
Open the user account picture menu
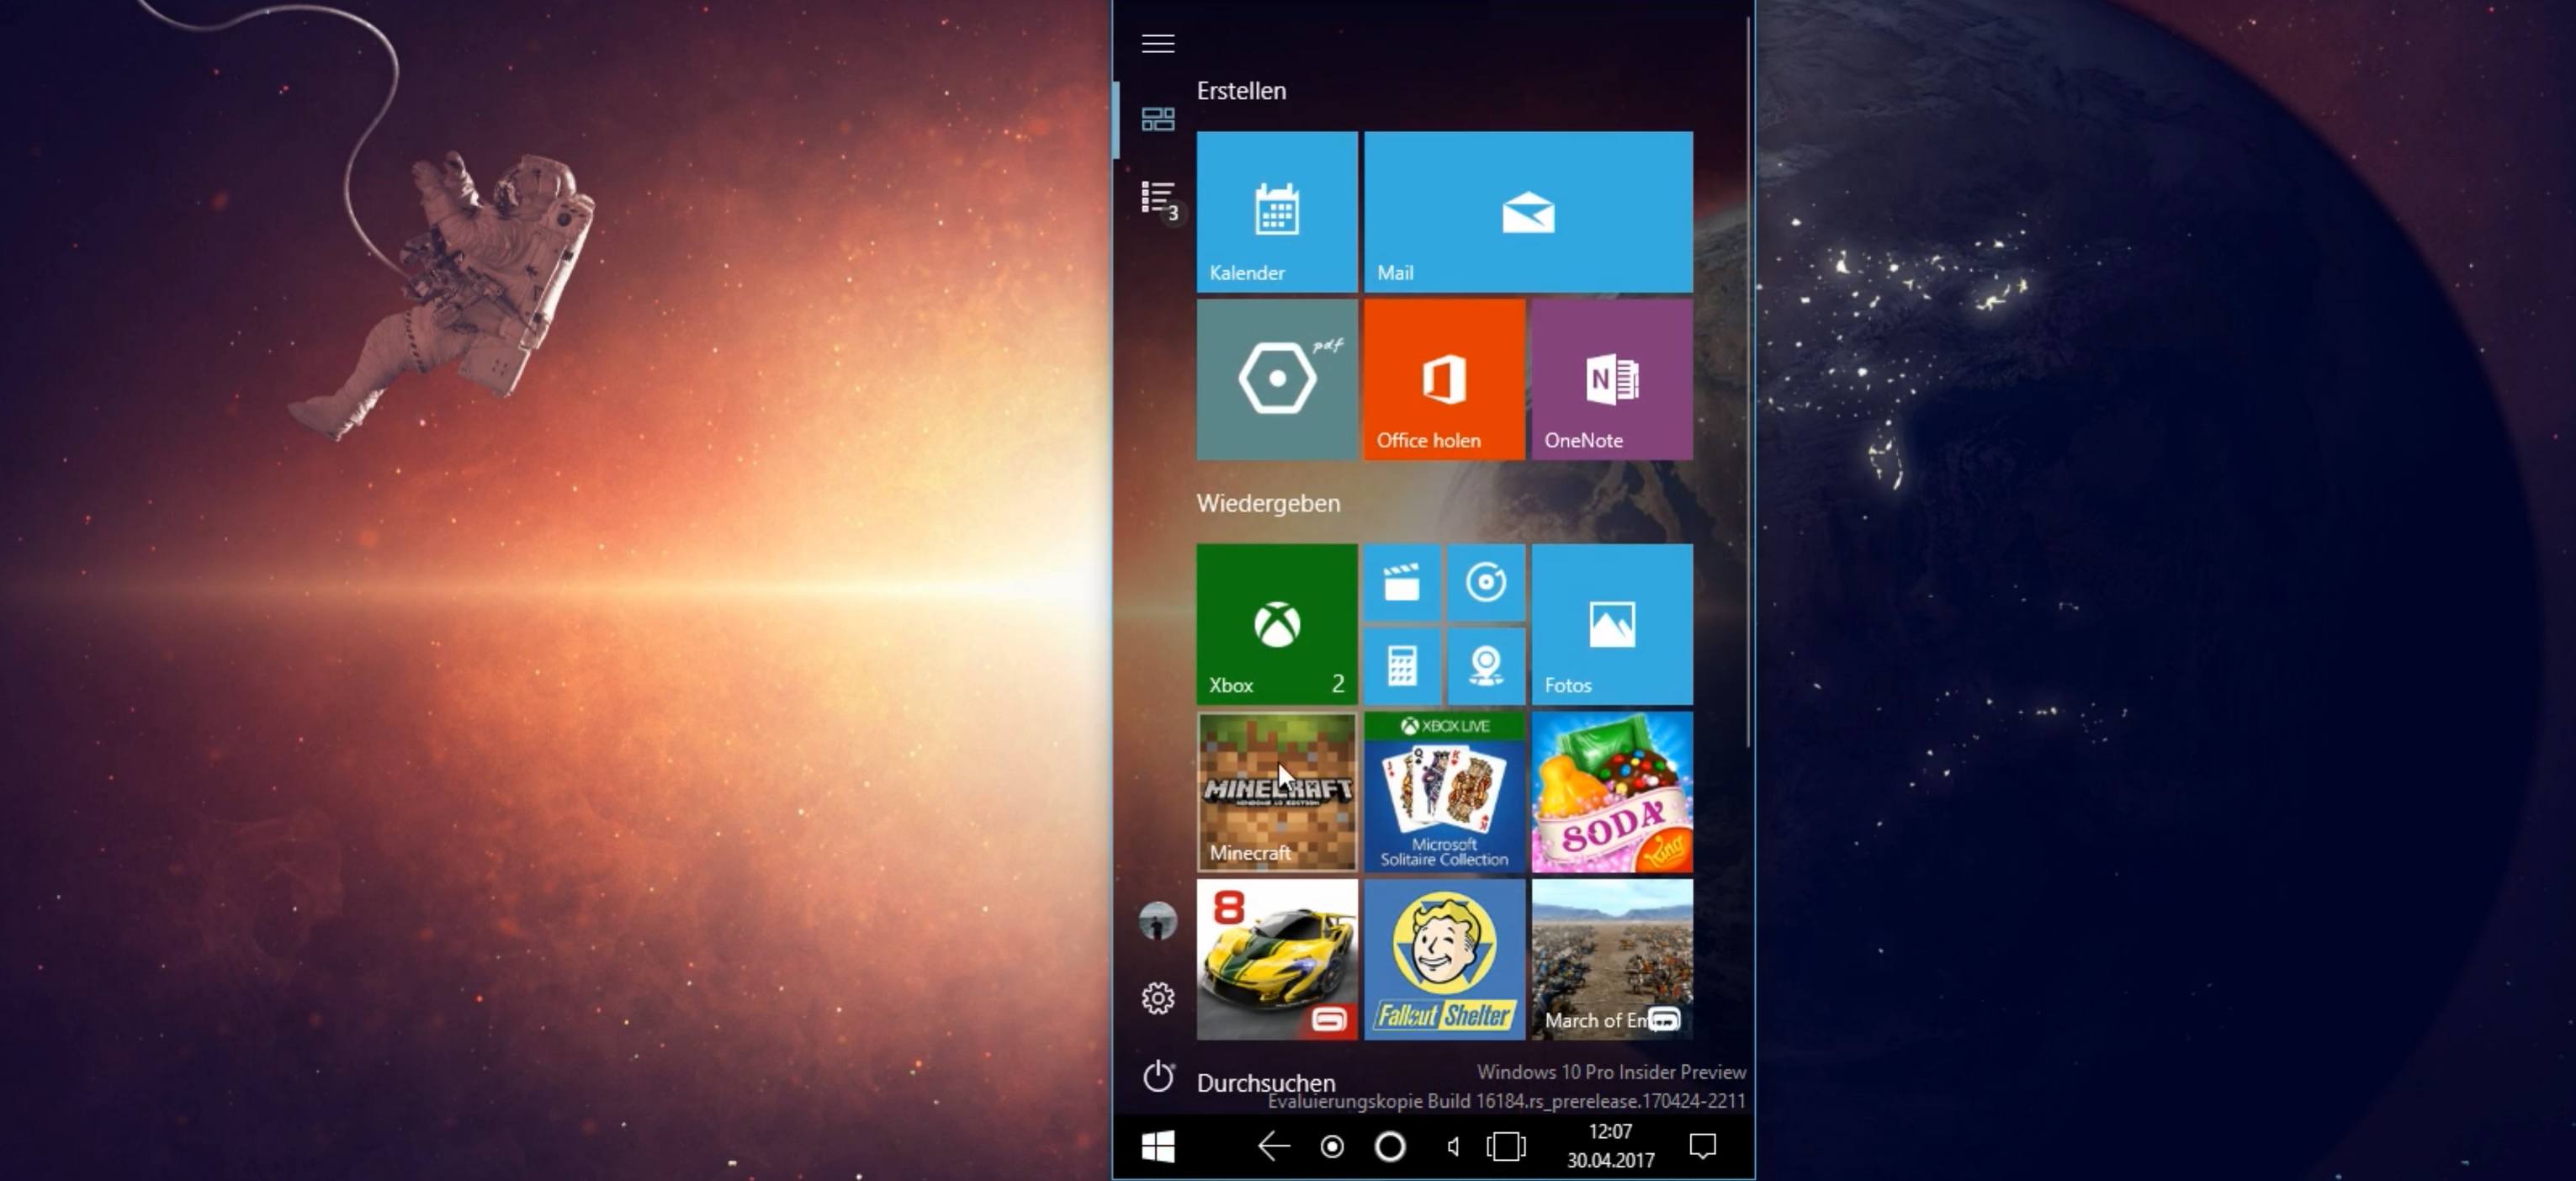coord(1157,921)
